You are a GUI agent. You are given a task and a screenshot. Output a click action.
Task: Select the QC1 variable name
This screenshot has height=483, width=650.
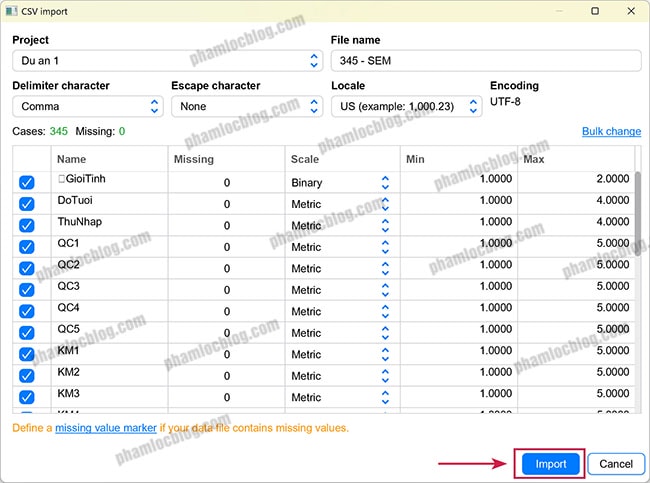click(68, 243)
